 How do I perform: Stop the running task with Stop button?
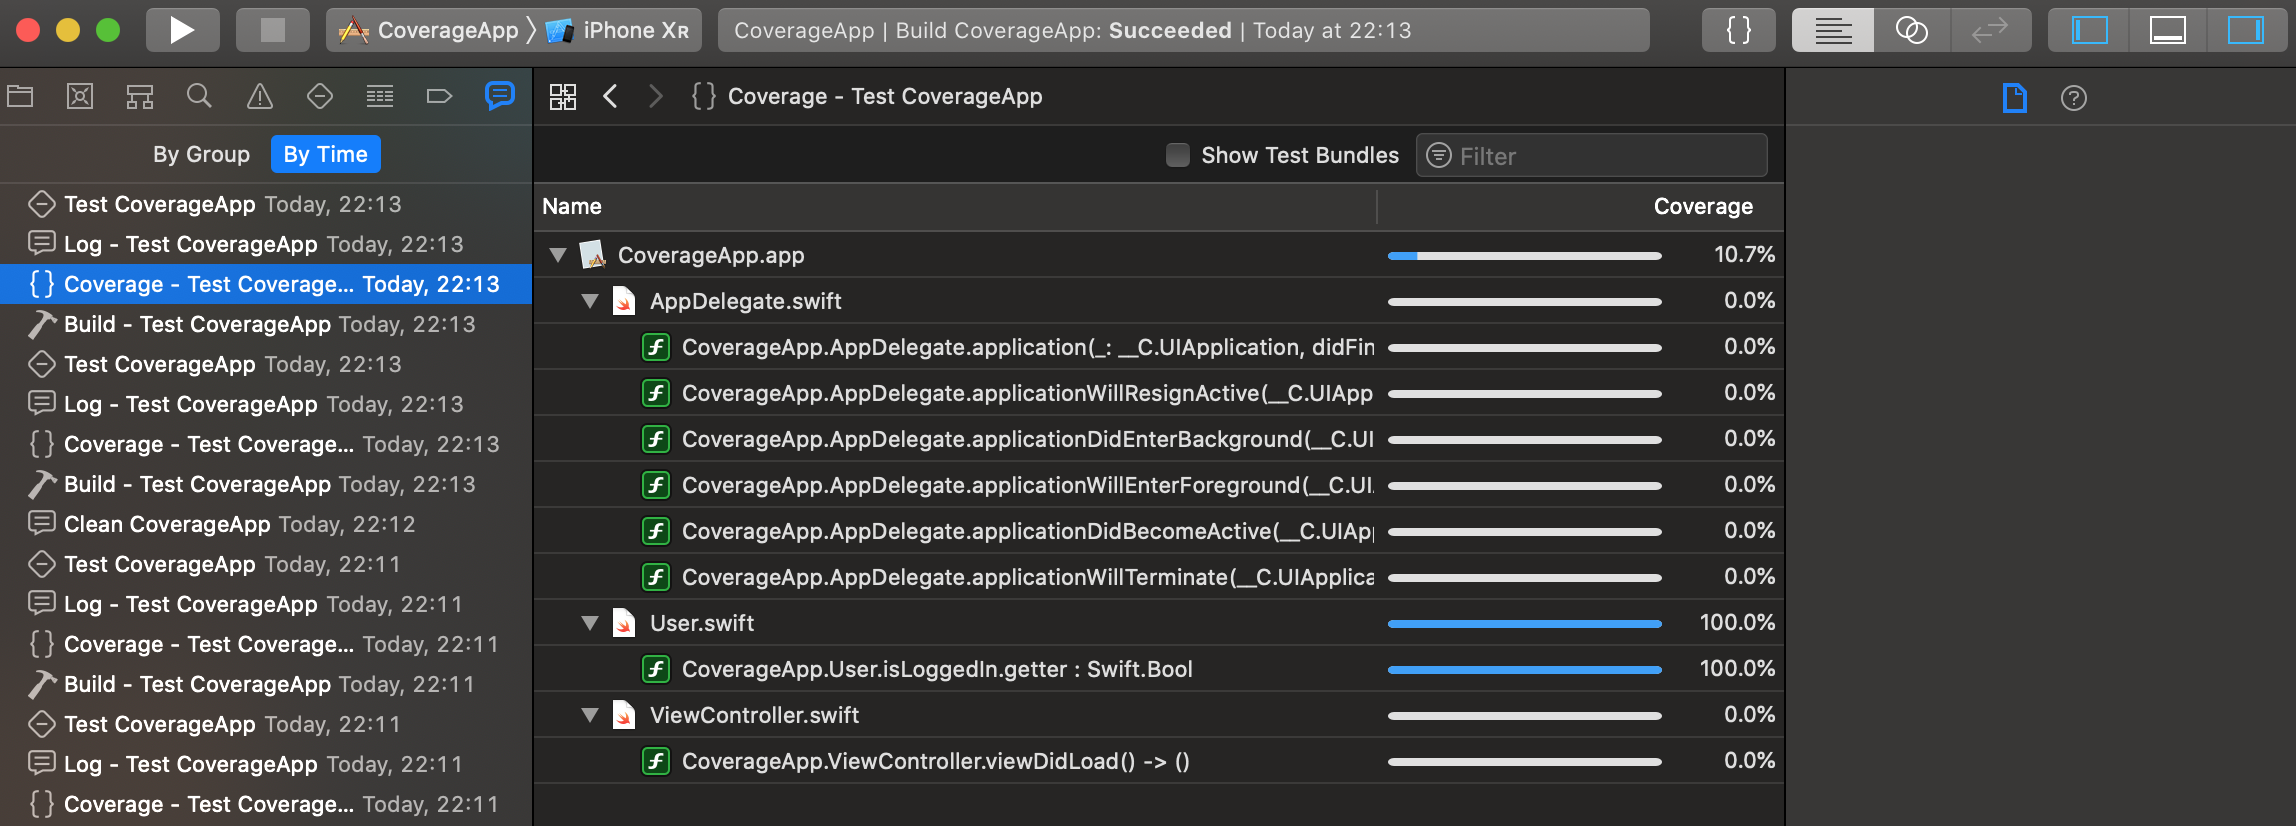tap(272, 30)
